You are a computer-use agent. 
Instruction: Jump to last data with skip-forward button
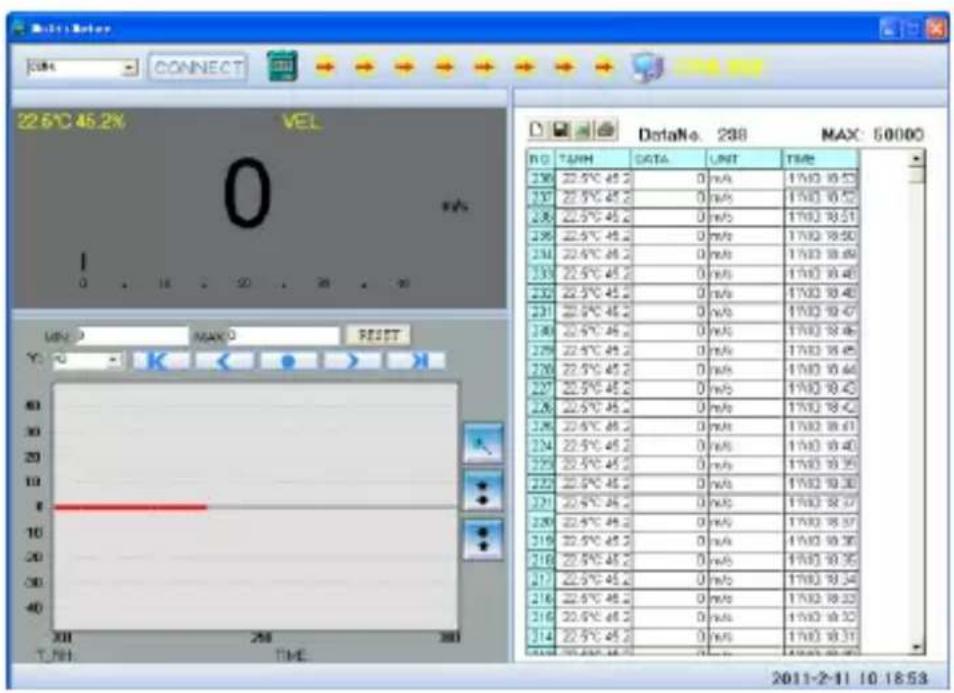[x=417, y=361]
